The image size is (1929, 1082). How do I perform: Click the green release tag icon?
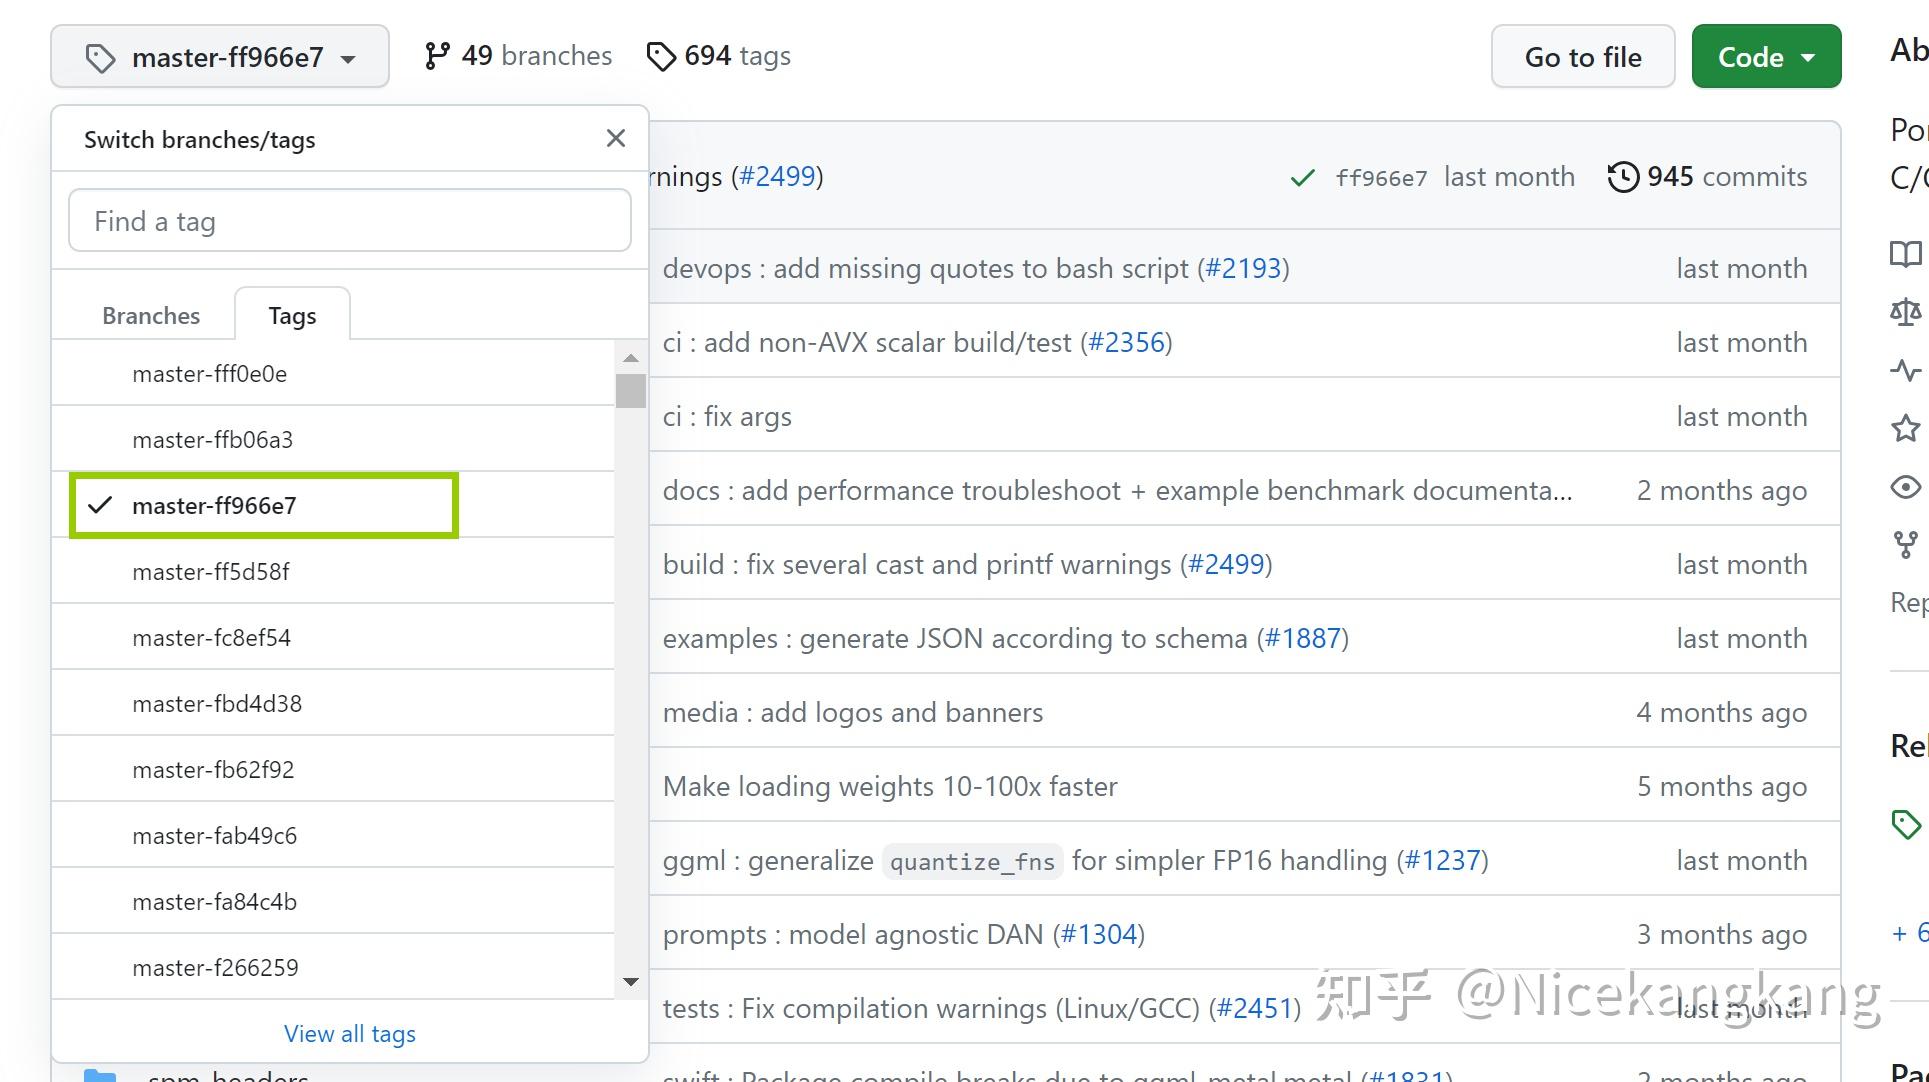tap(1905, 825)
